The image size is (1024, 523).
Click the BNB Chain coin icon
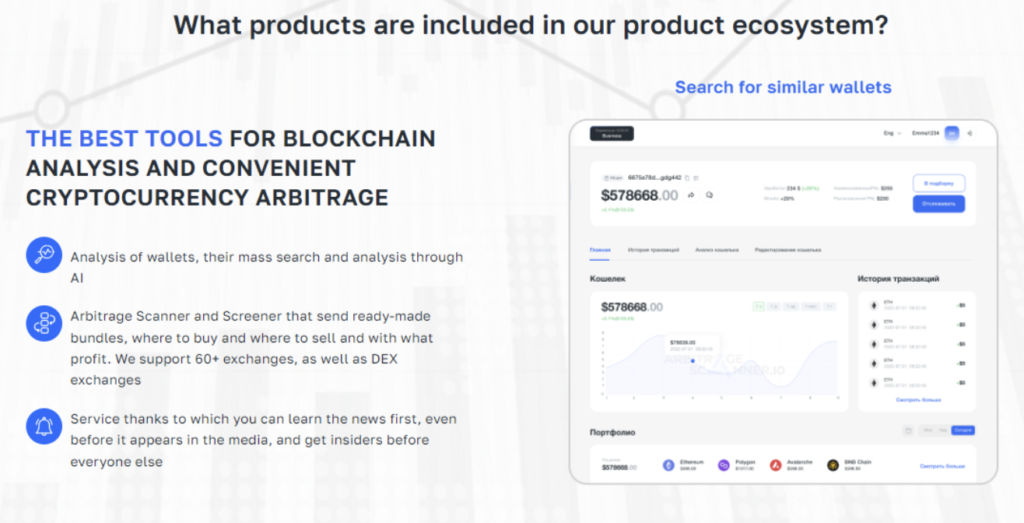833,465
